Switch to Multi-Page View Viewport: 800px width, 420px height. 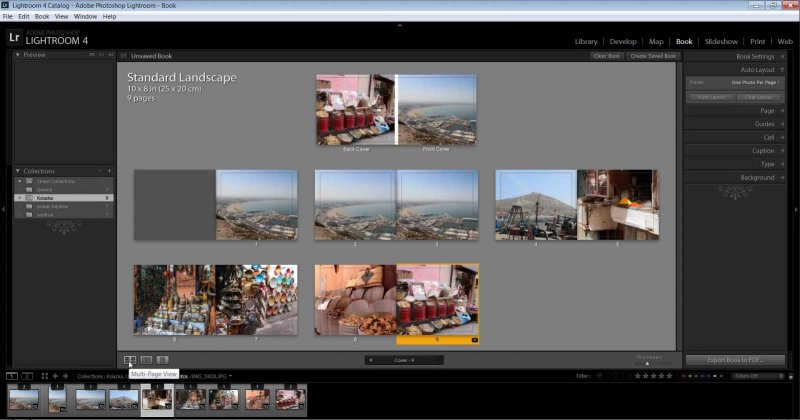130,359
